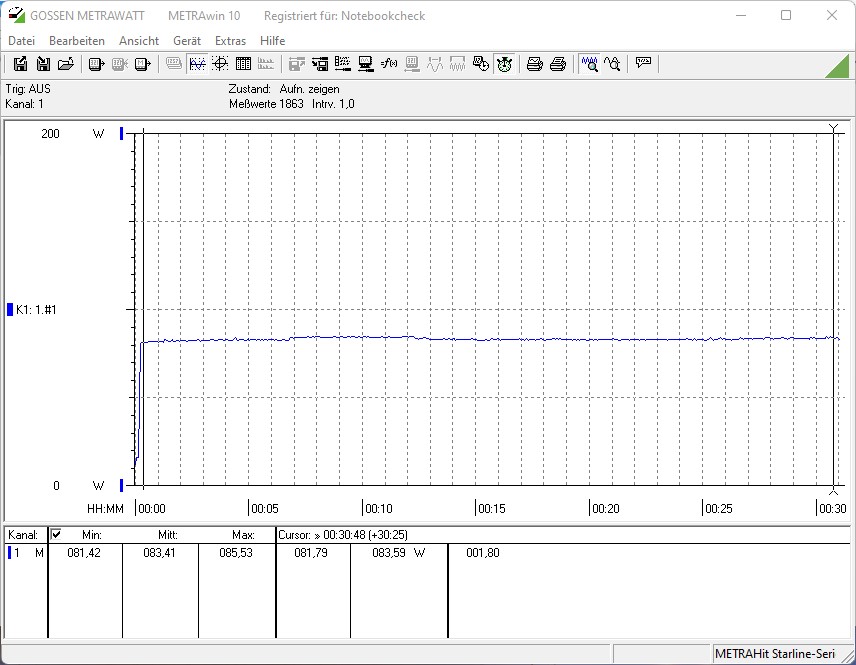The image size is (856, 665).
Task: Click the Trig: AUS status text
Action: coord(28,88)
